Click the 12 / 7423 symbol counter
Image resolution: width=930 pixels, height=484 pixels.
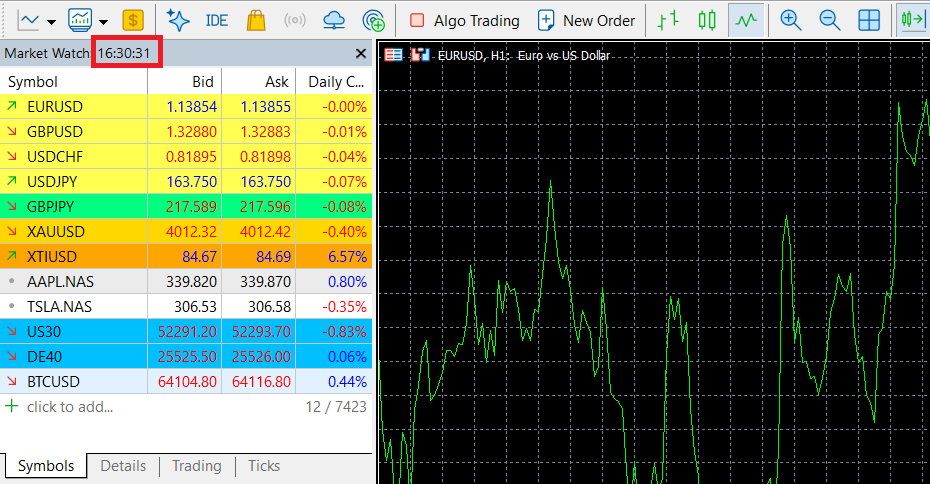click(x=336, y=407)
